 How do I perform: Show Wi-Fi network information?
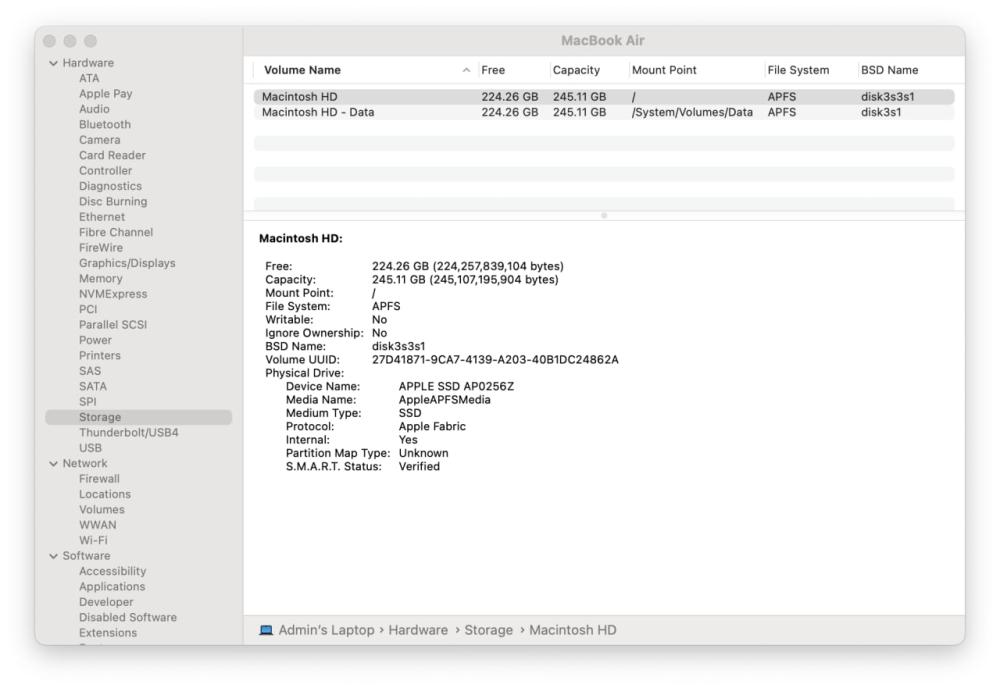[94, 540]
